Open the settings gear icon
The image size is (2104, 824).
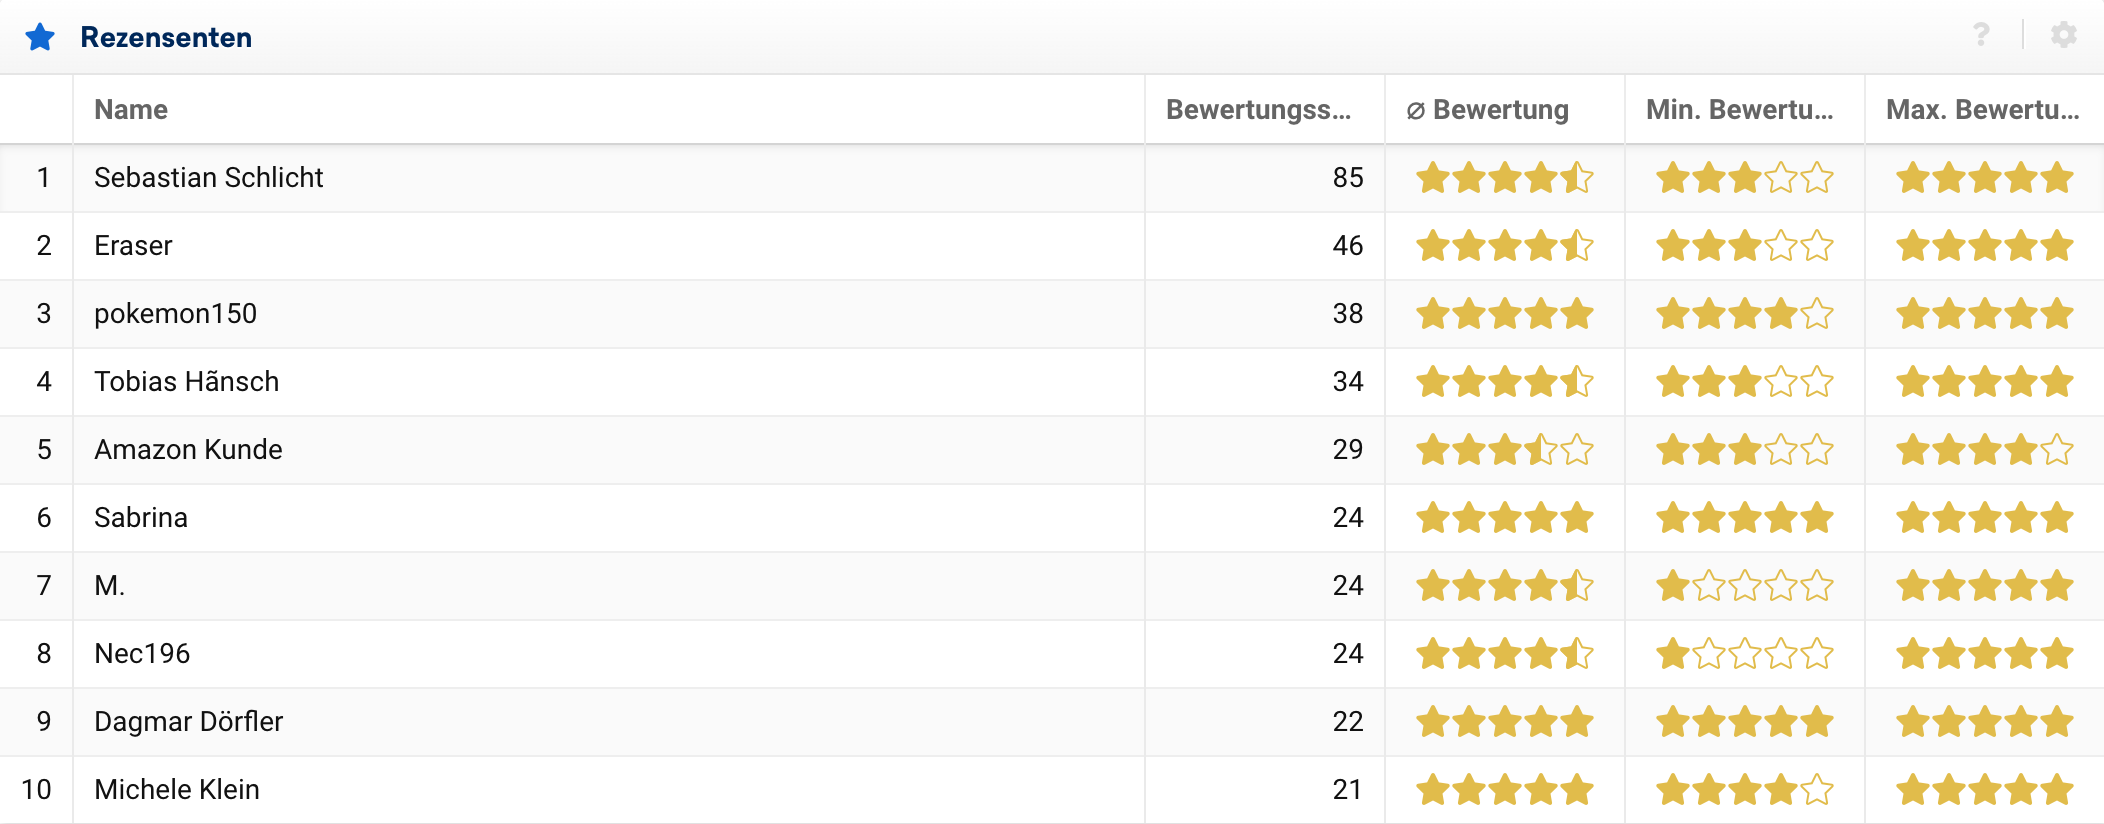pos(2063,35)
